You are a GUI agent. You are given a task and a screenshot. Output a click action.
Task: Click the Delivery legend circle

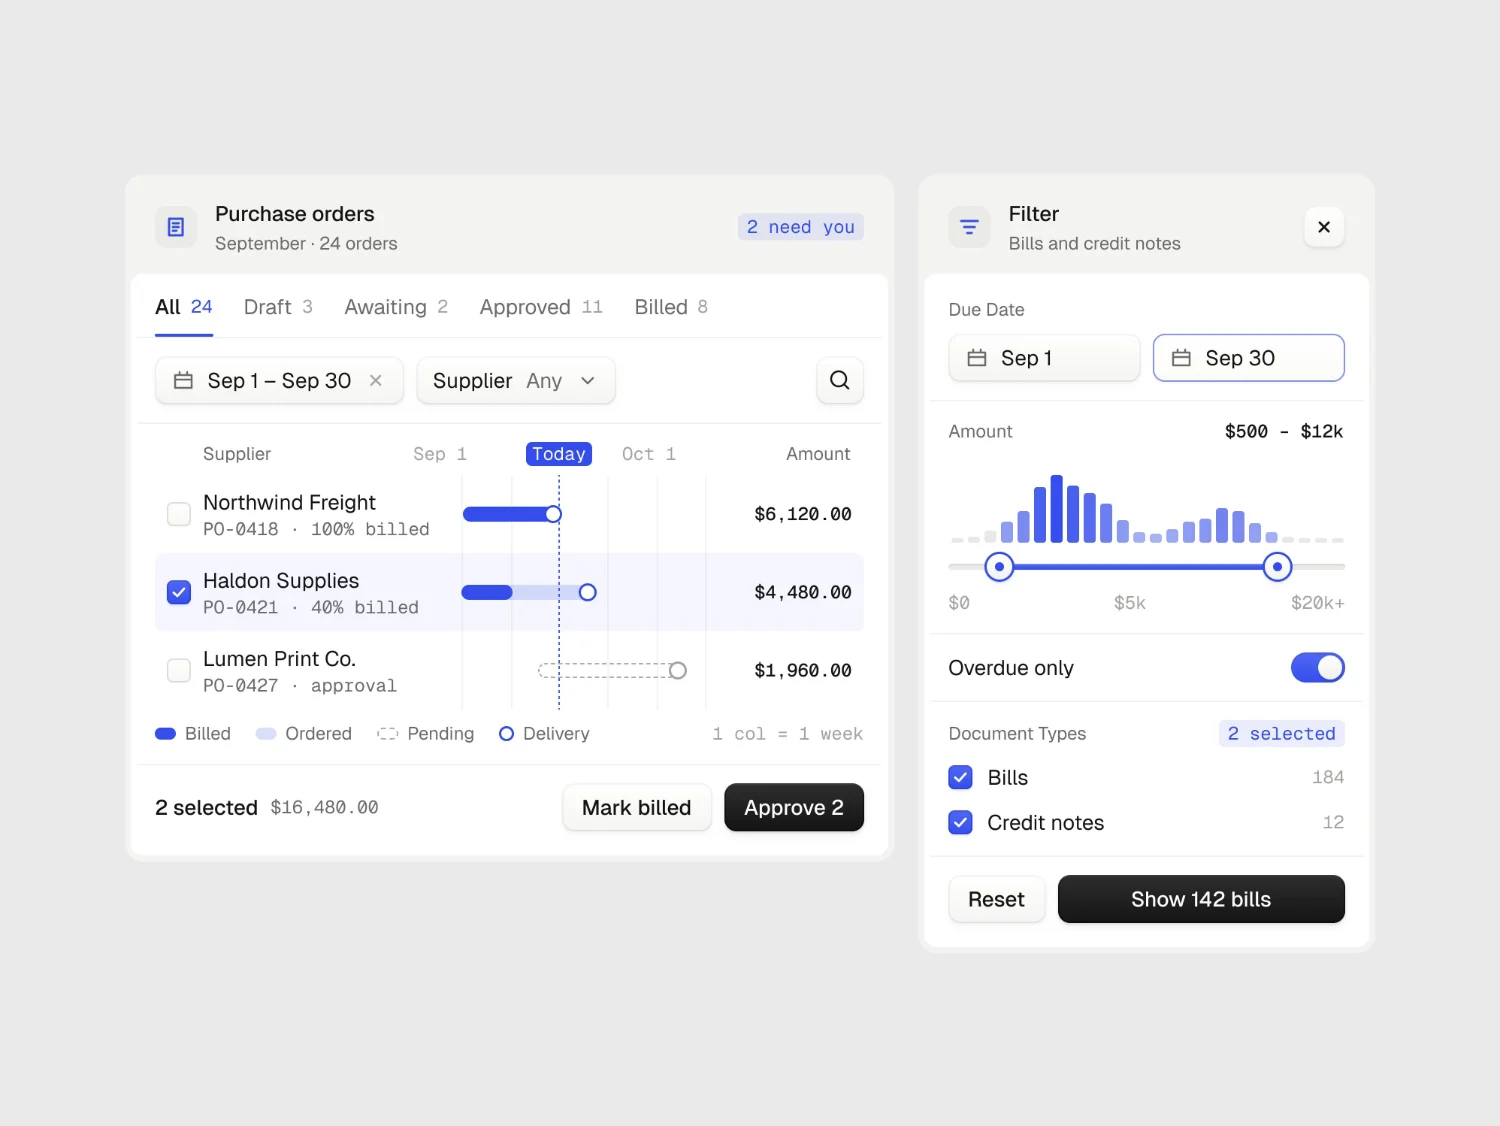tap(506, 734)
